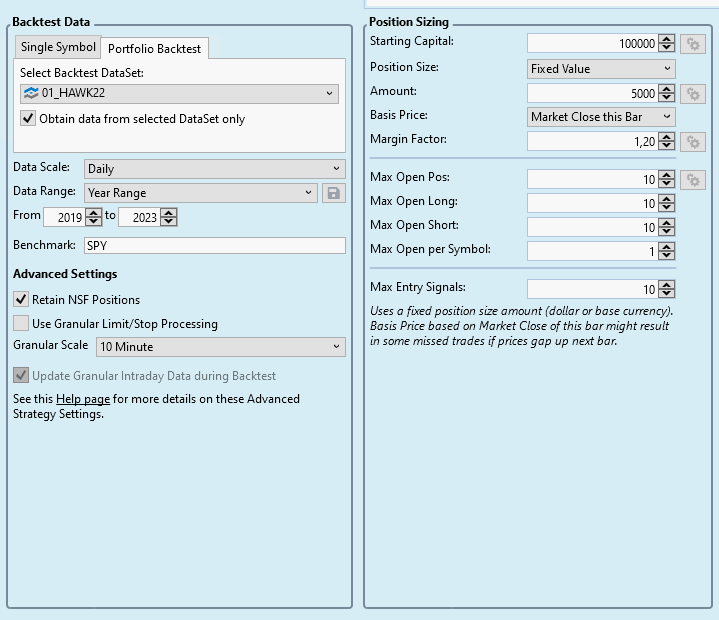This screenshot has height=620, width=719.
Task: Open the Data Range dropdown
Action: click(201, 193)
